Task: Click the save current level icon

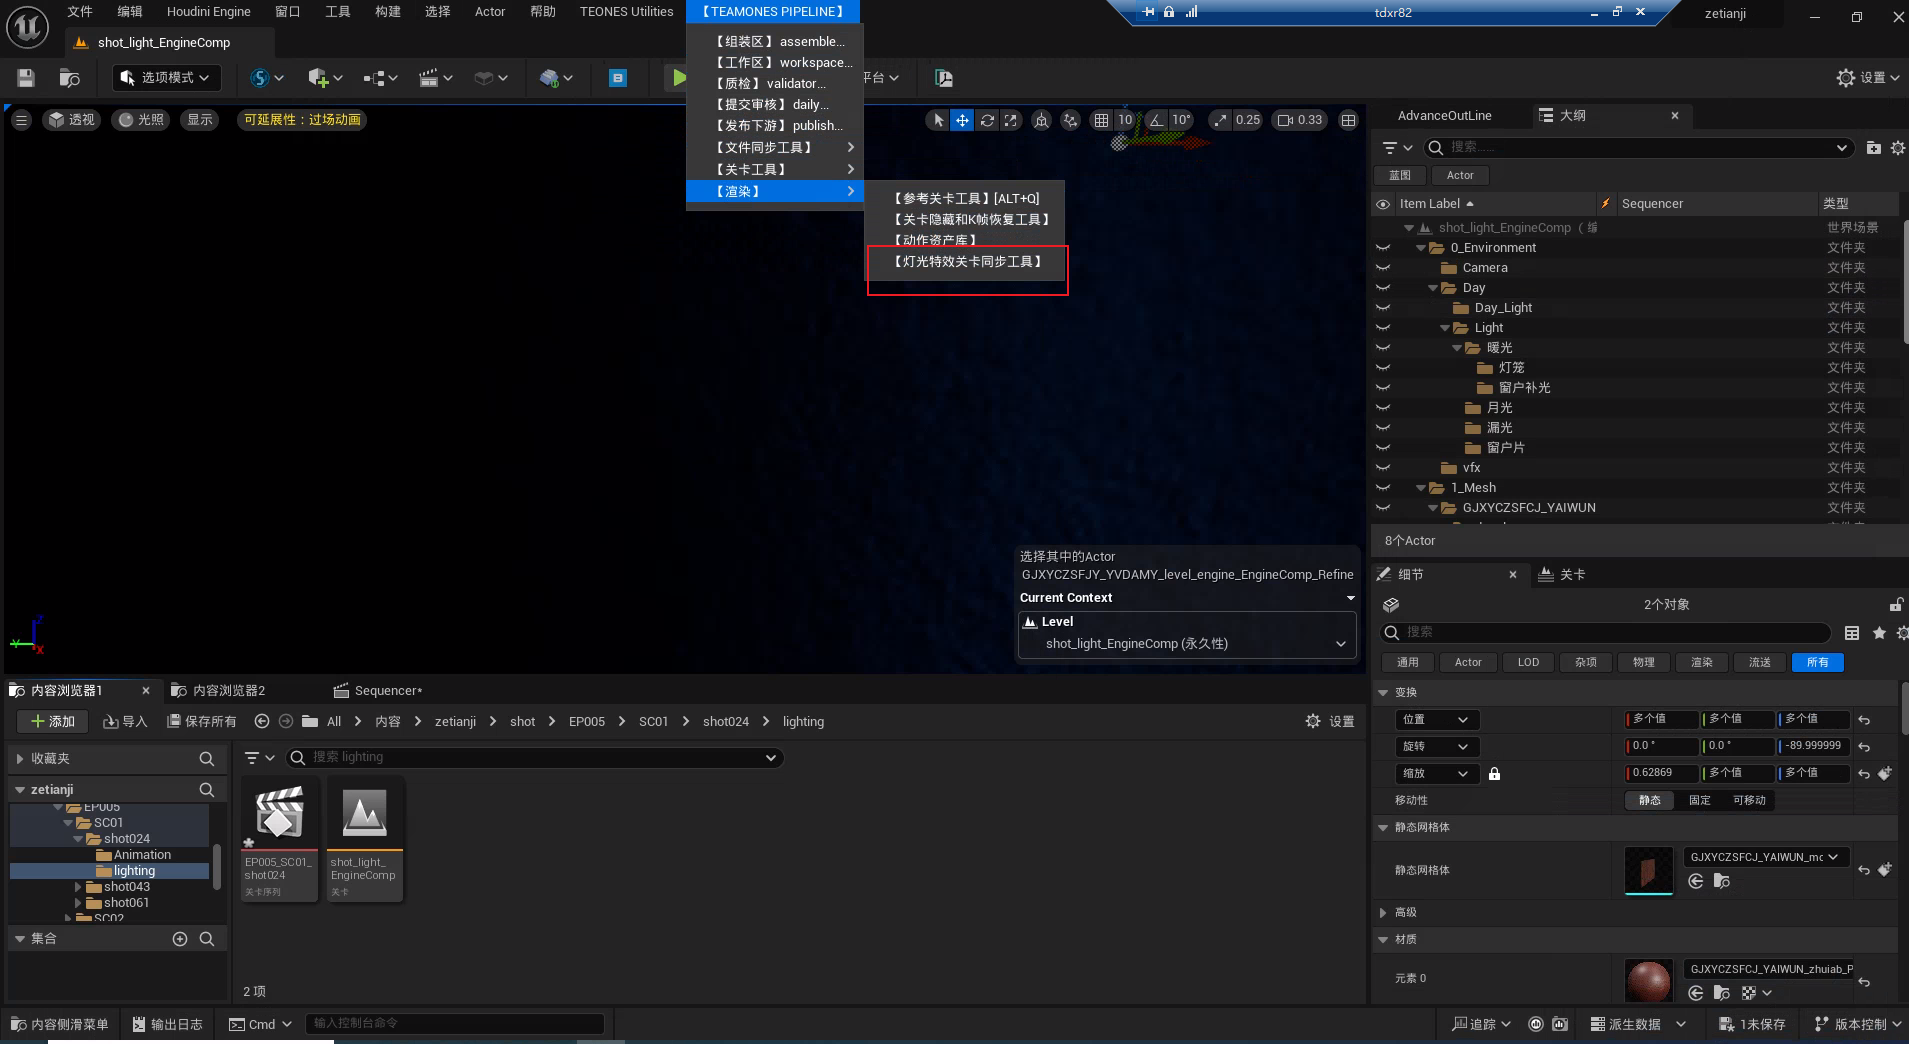Action: [26, 78]
